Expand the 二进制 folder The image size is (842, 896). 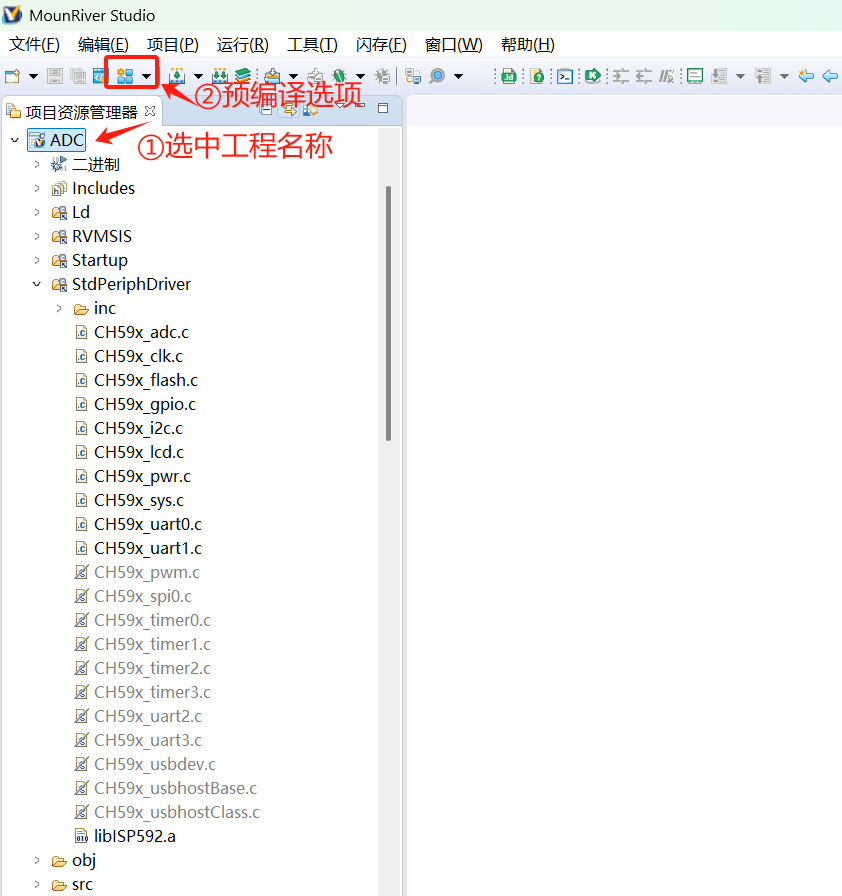pos(37,165)
